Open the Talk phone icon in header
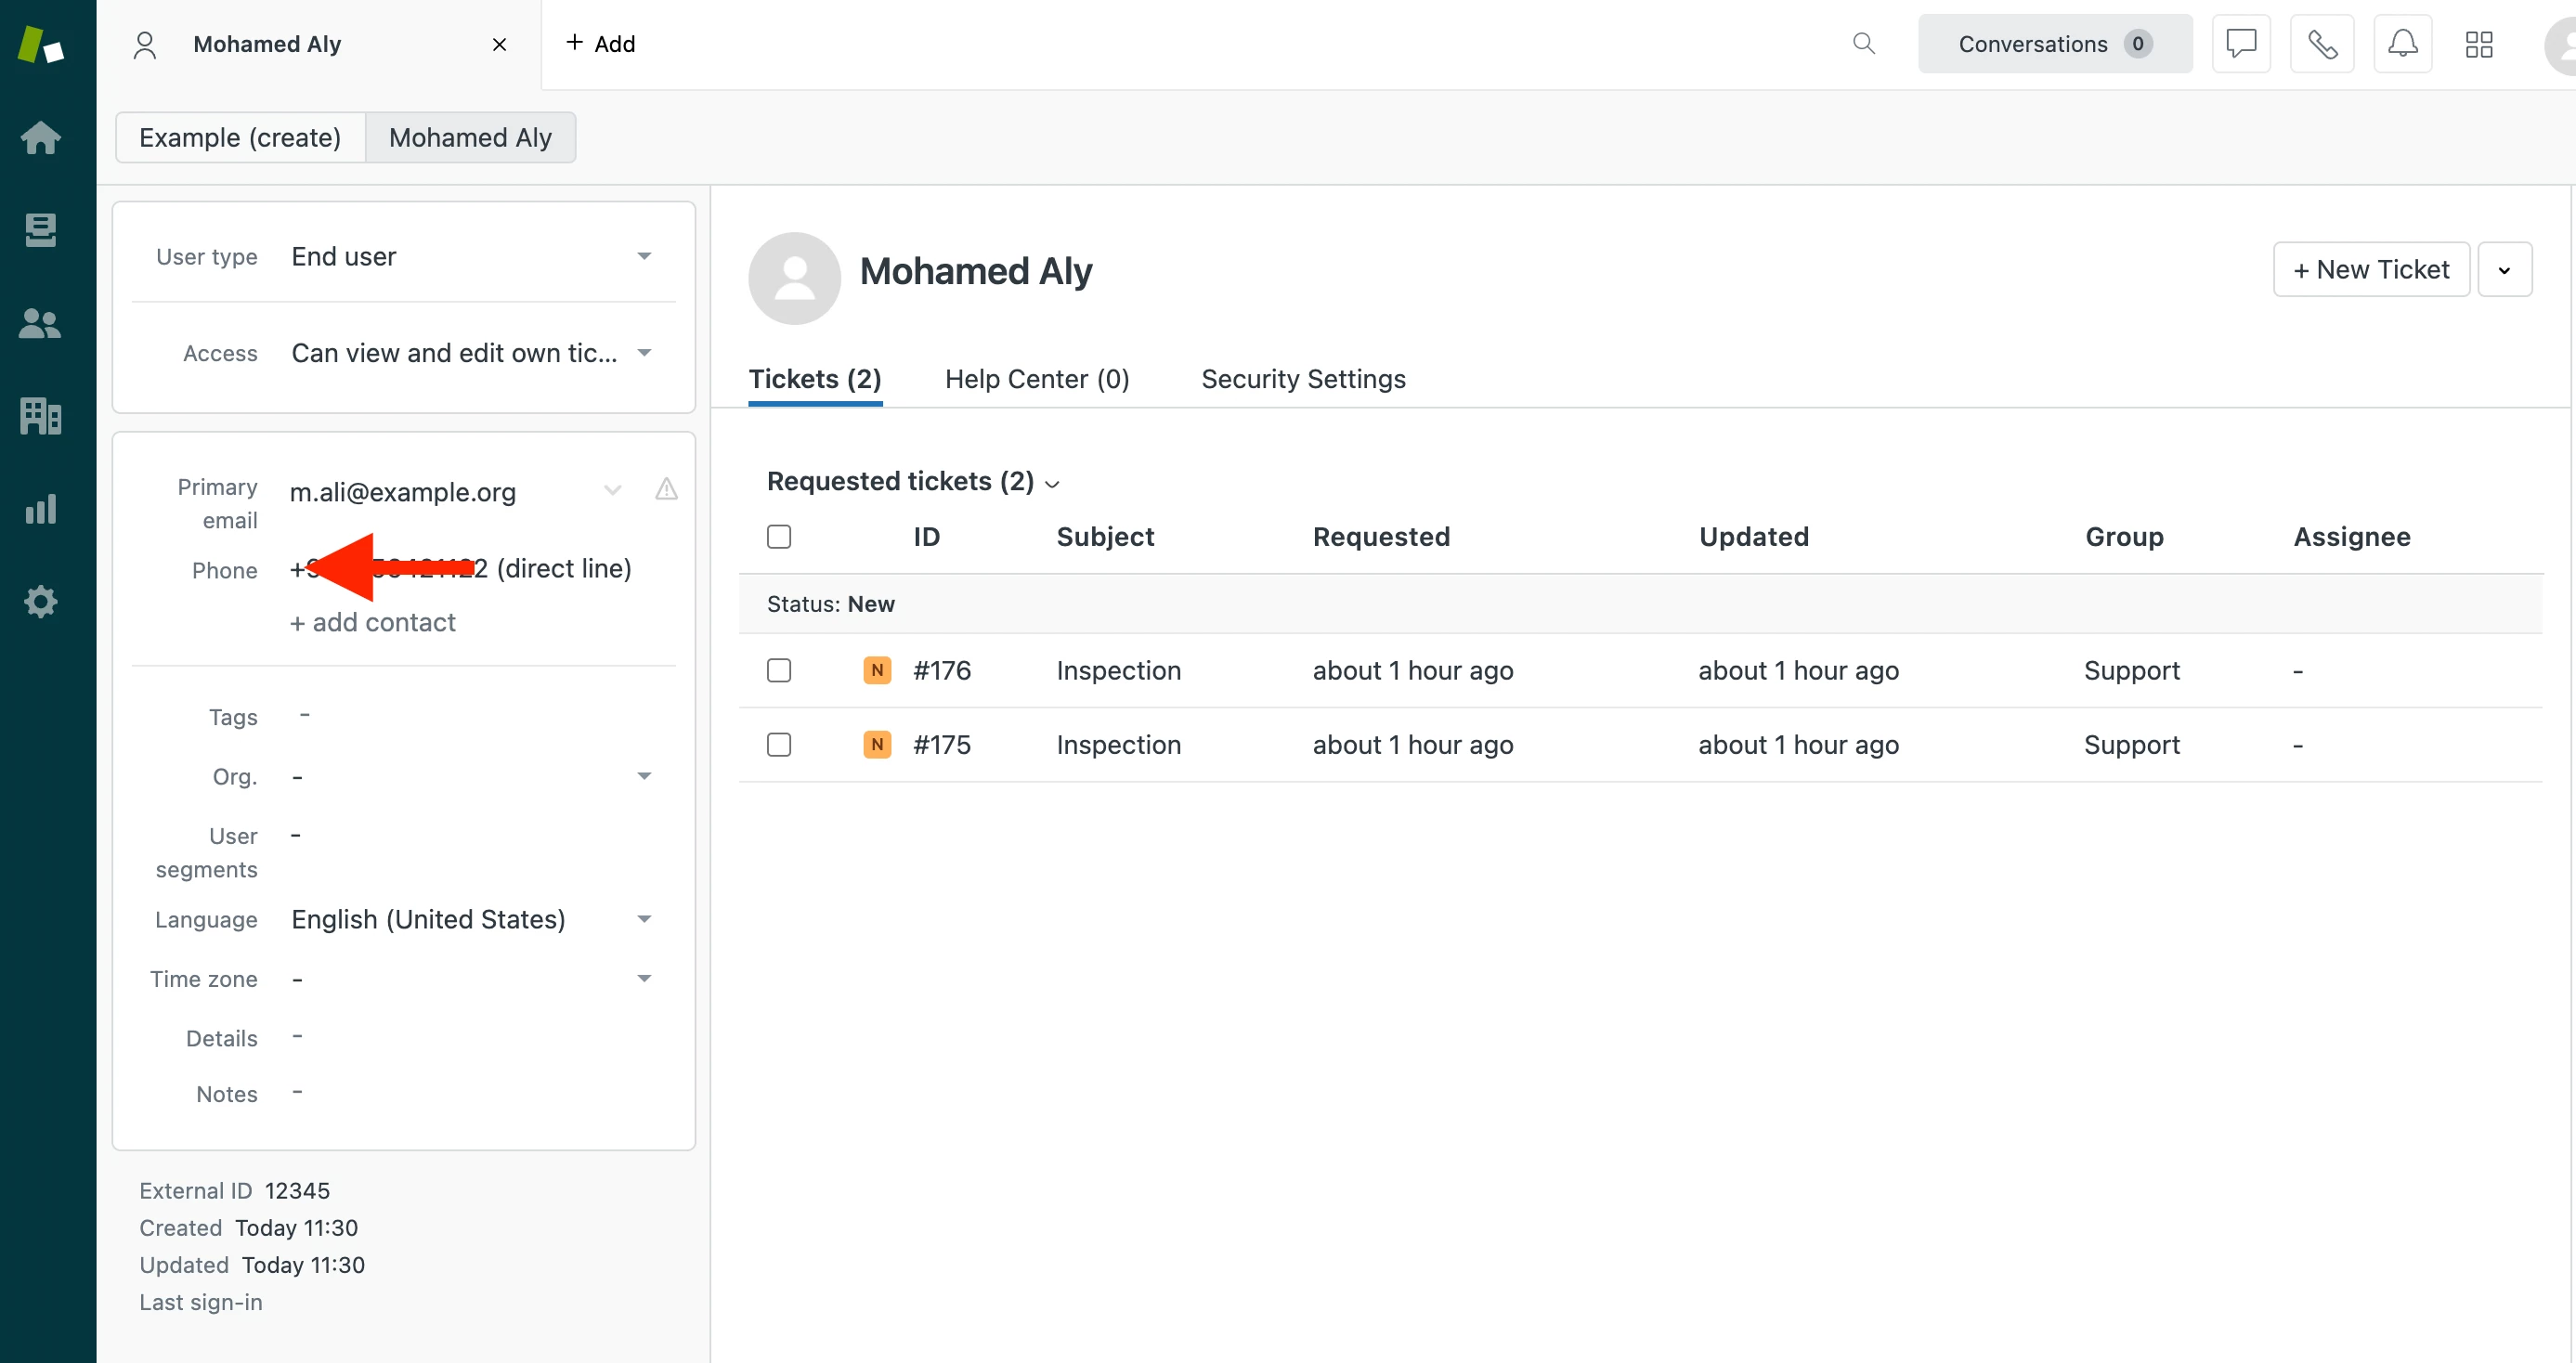 (2322, 44)
